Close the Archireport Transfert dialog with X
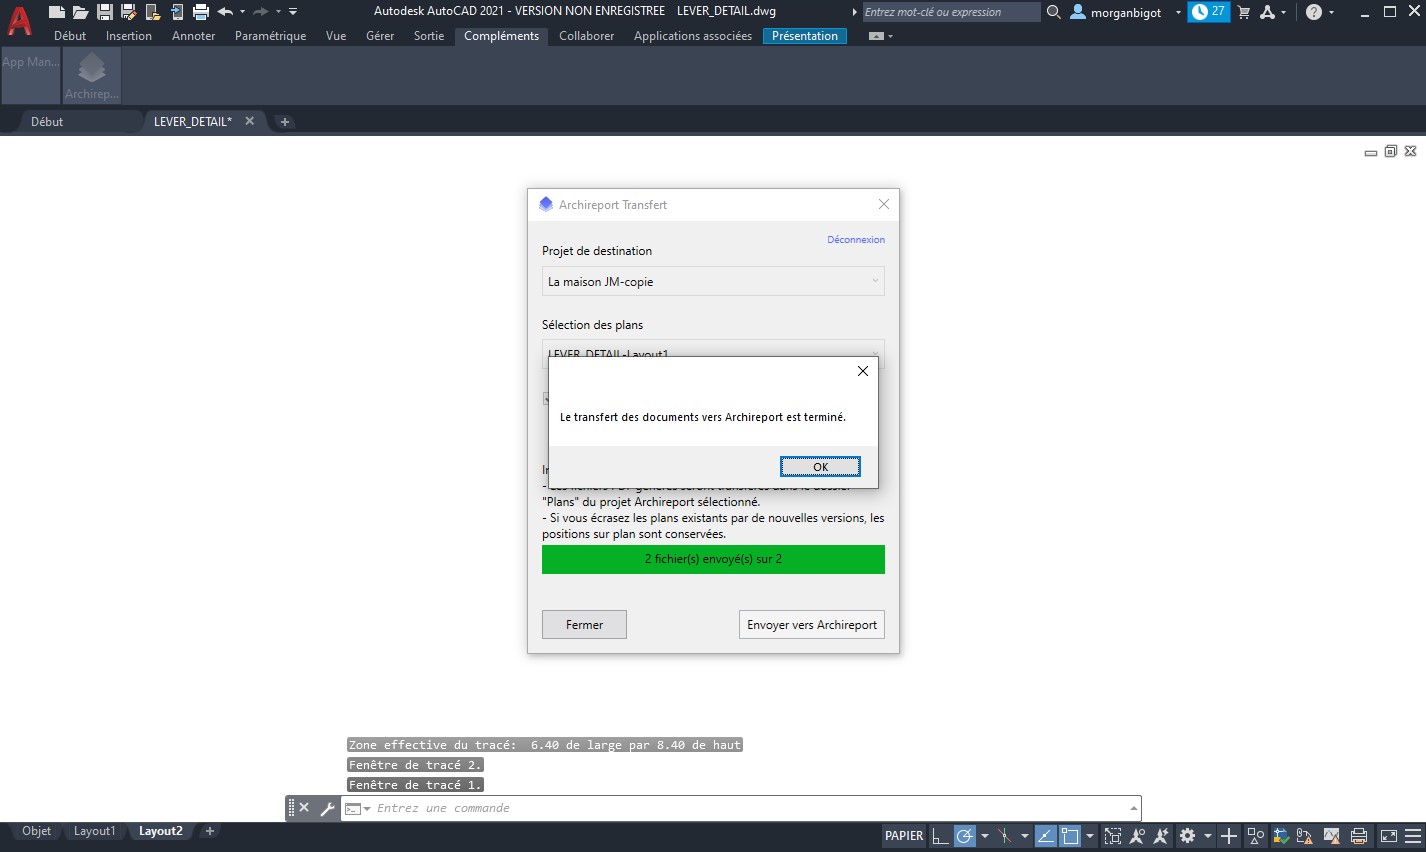The width and height of the screenshot is (1426, 852). (x=884, y=204)
